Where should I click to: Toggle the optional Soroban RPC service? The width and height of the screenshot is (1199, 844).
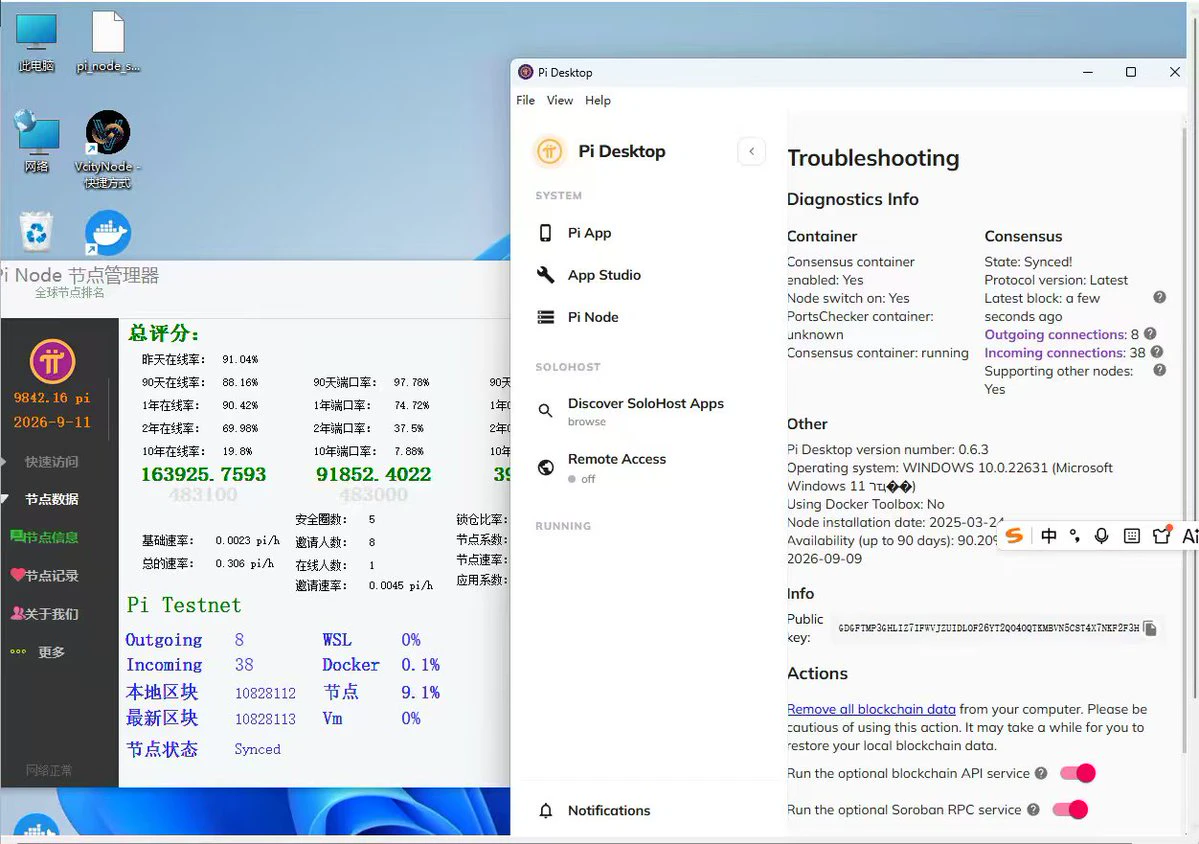coord(1070,810)
